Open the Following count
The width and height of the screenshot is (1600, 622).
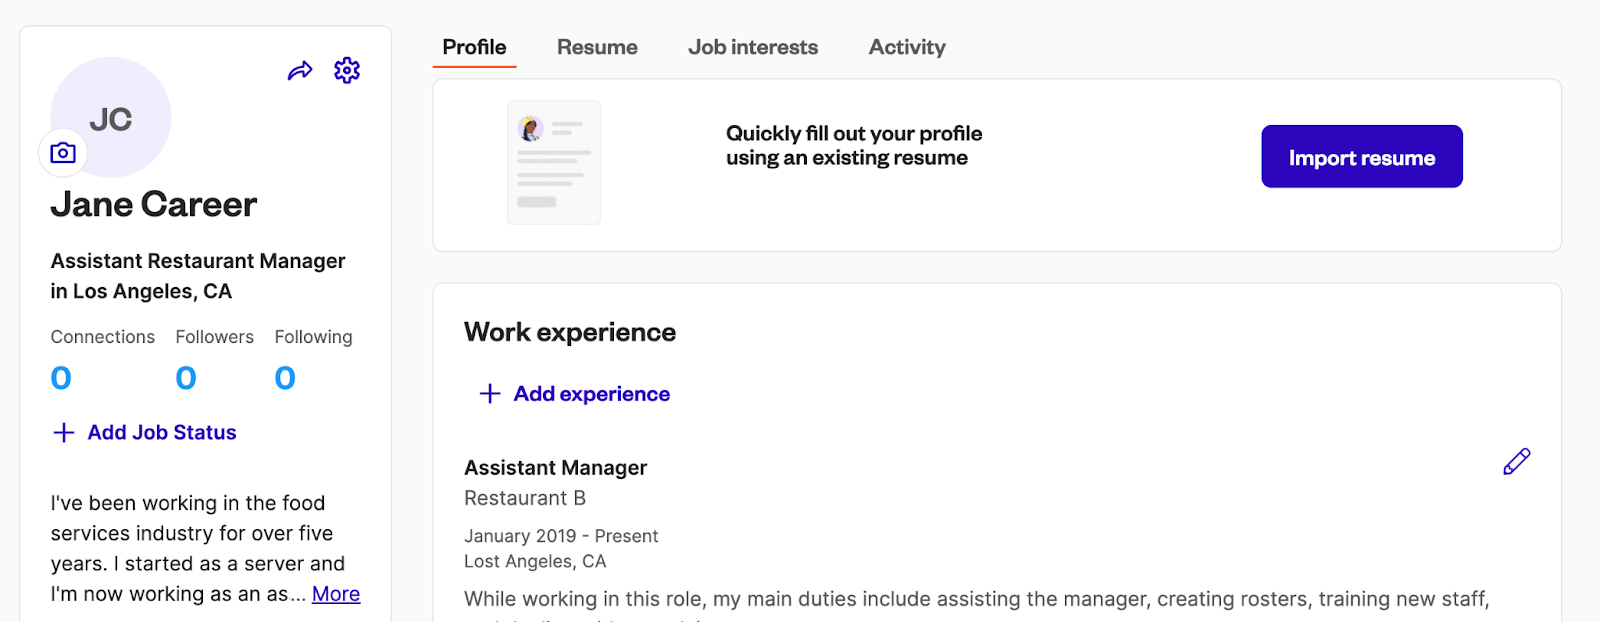285,378
